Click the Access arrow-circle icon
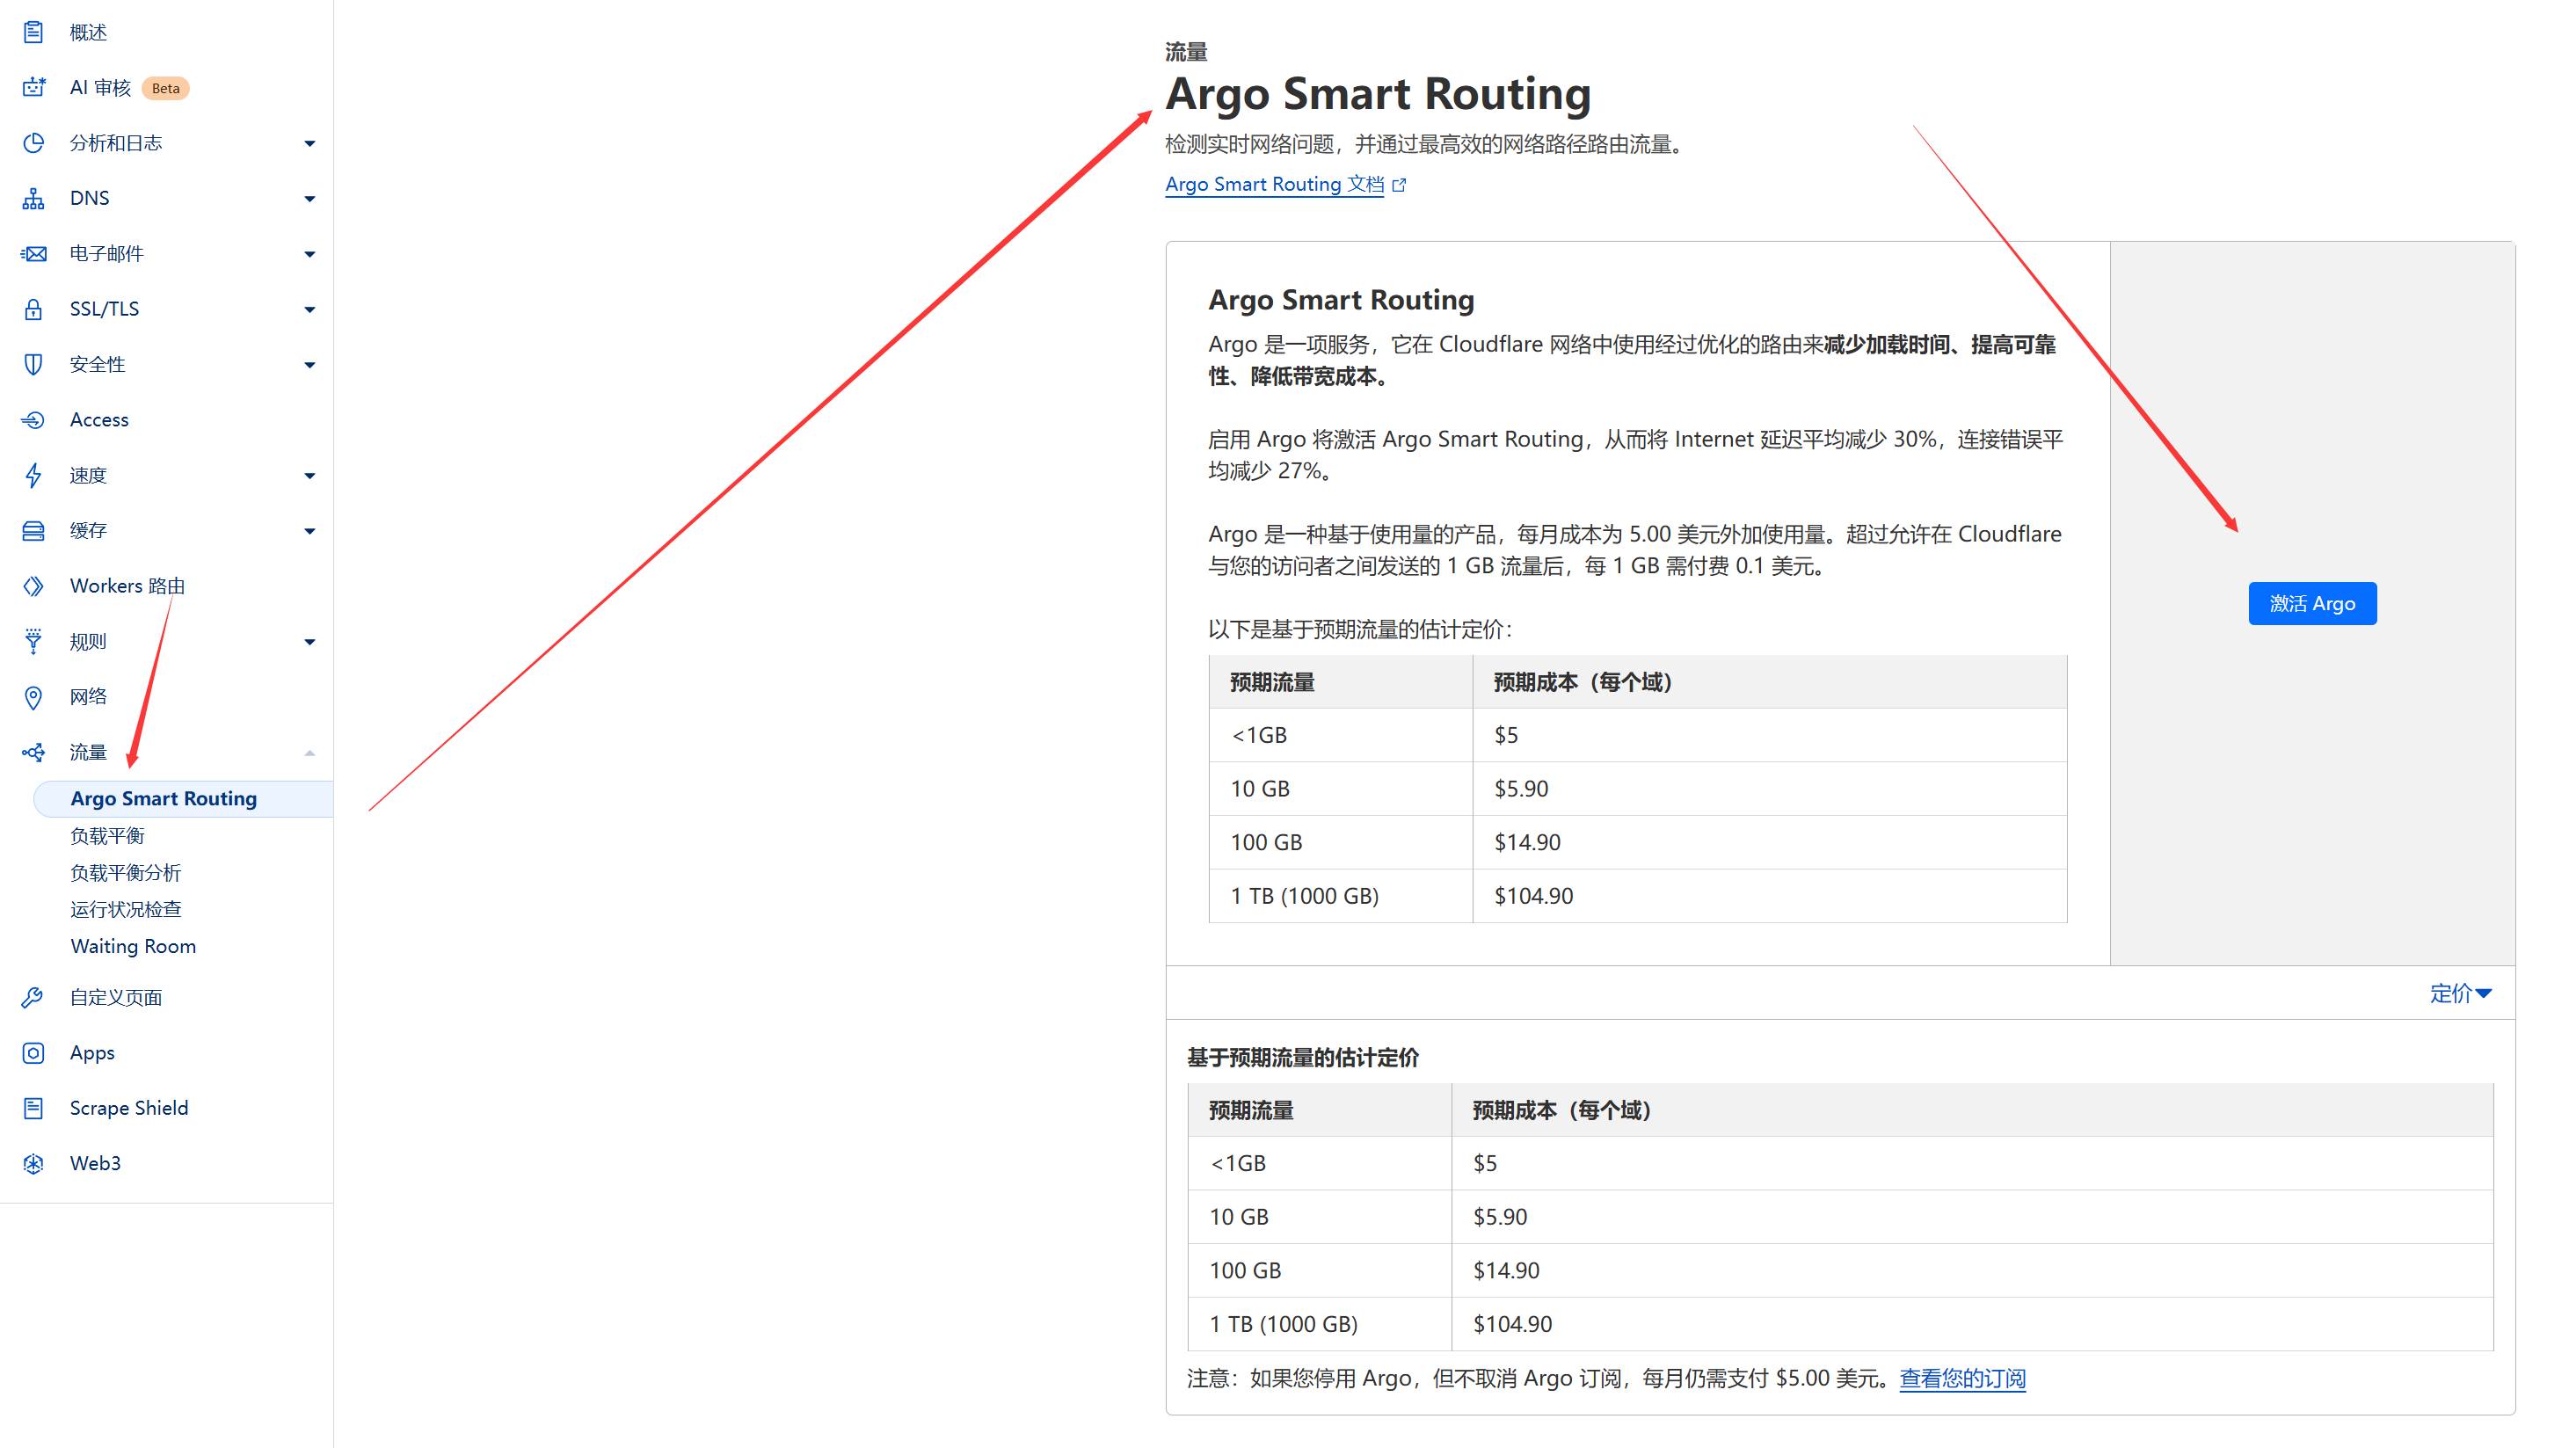 tap(33, 420)
